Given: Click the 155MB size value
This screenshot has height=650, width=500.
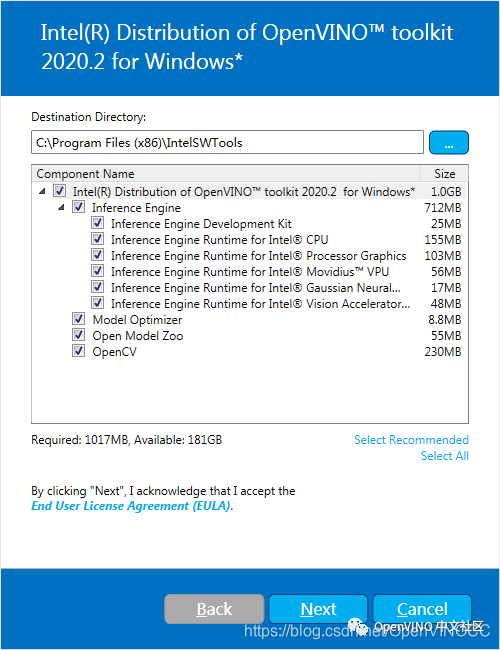Looking at the screenshot, I should click(x=443, y=240).
